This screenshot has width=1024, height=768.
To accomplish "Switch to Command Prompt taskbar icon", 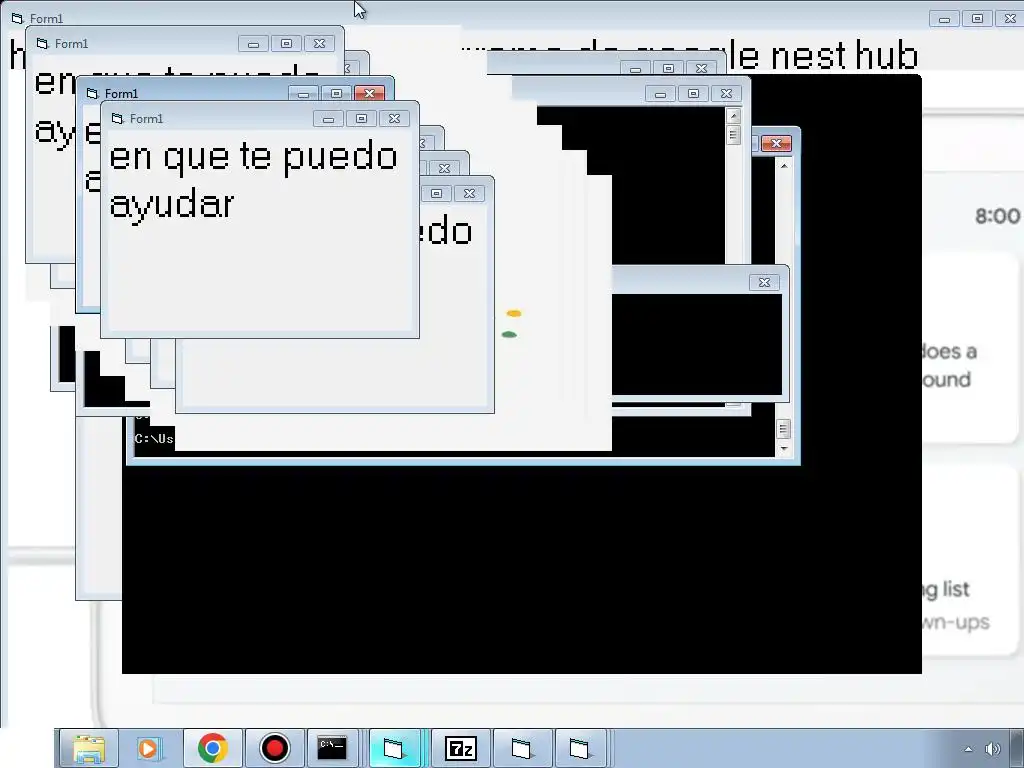I will pos(332,748).
